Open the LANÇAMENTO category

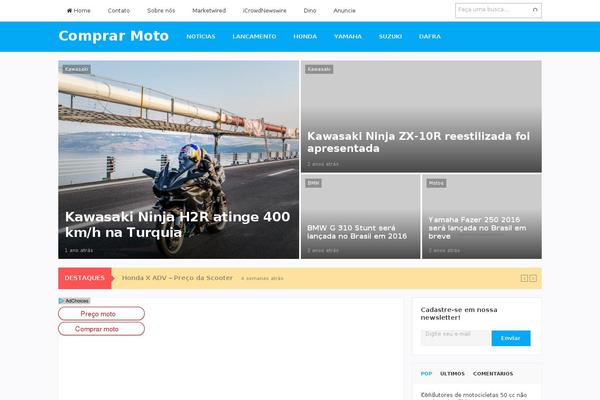[x=254, y=36]
